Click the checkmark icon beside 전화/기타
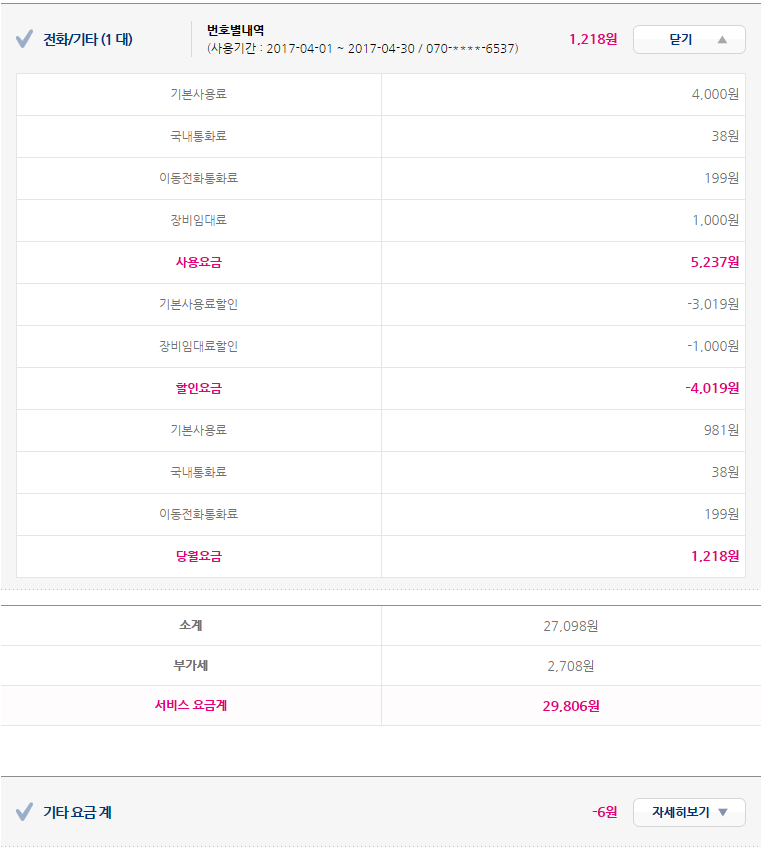Image resolution: width=764 pixels, height=851 pixels. click(25, 40)
